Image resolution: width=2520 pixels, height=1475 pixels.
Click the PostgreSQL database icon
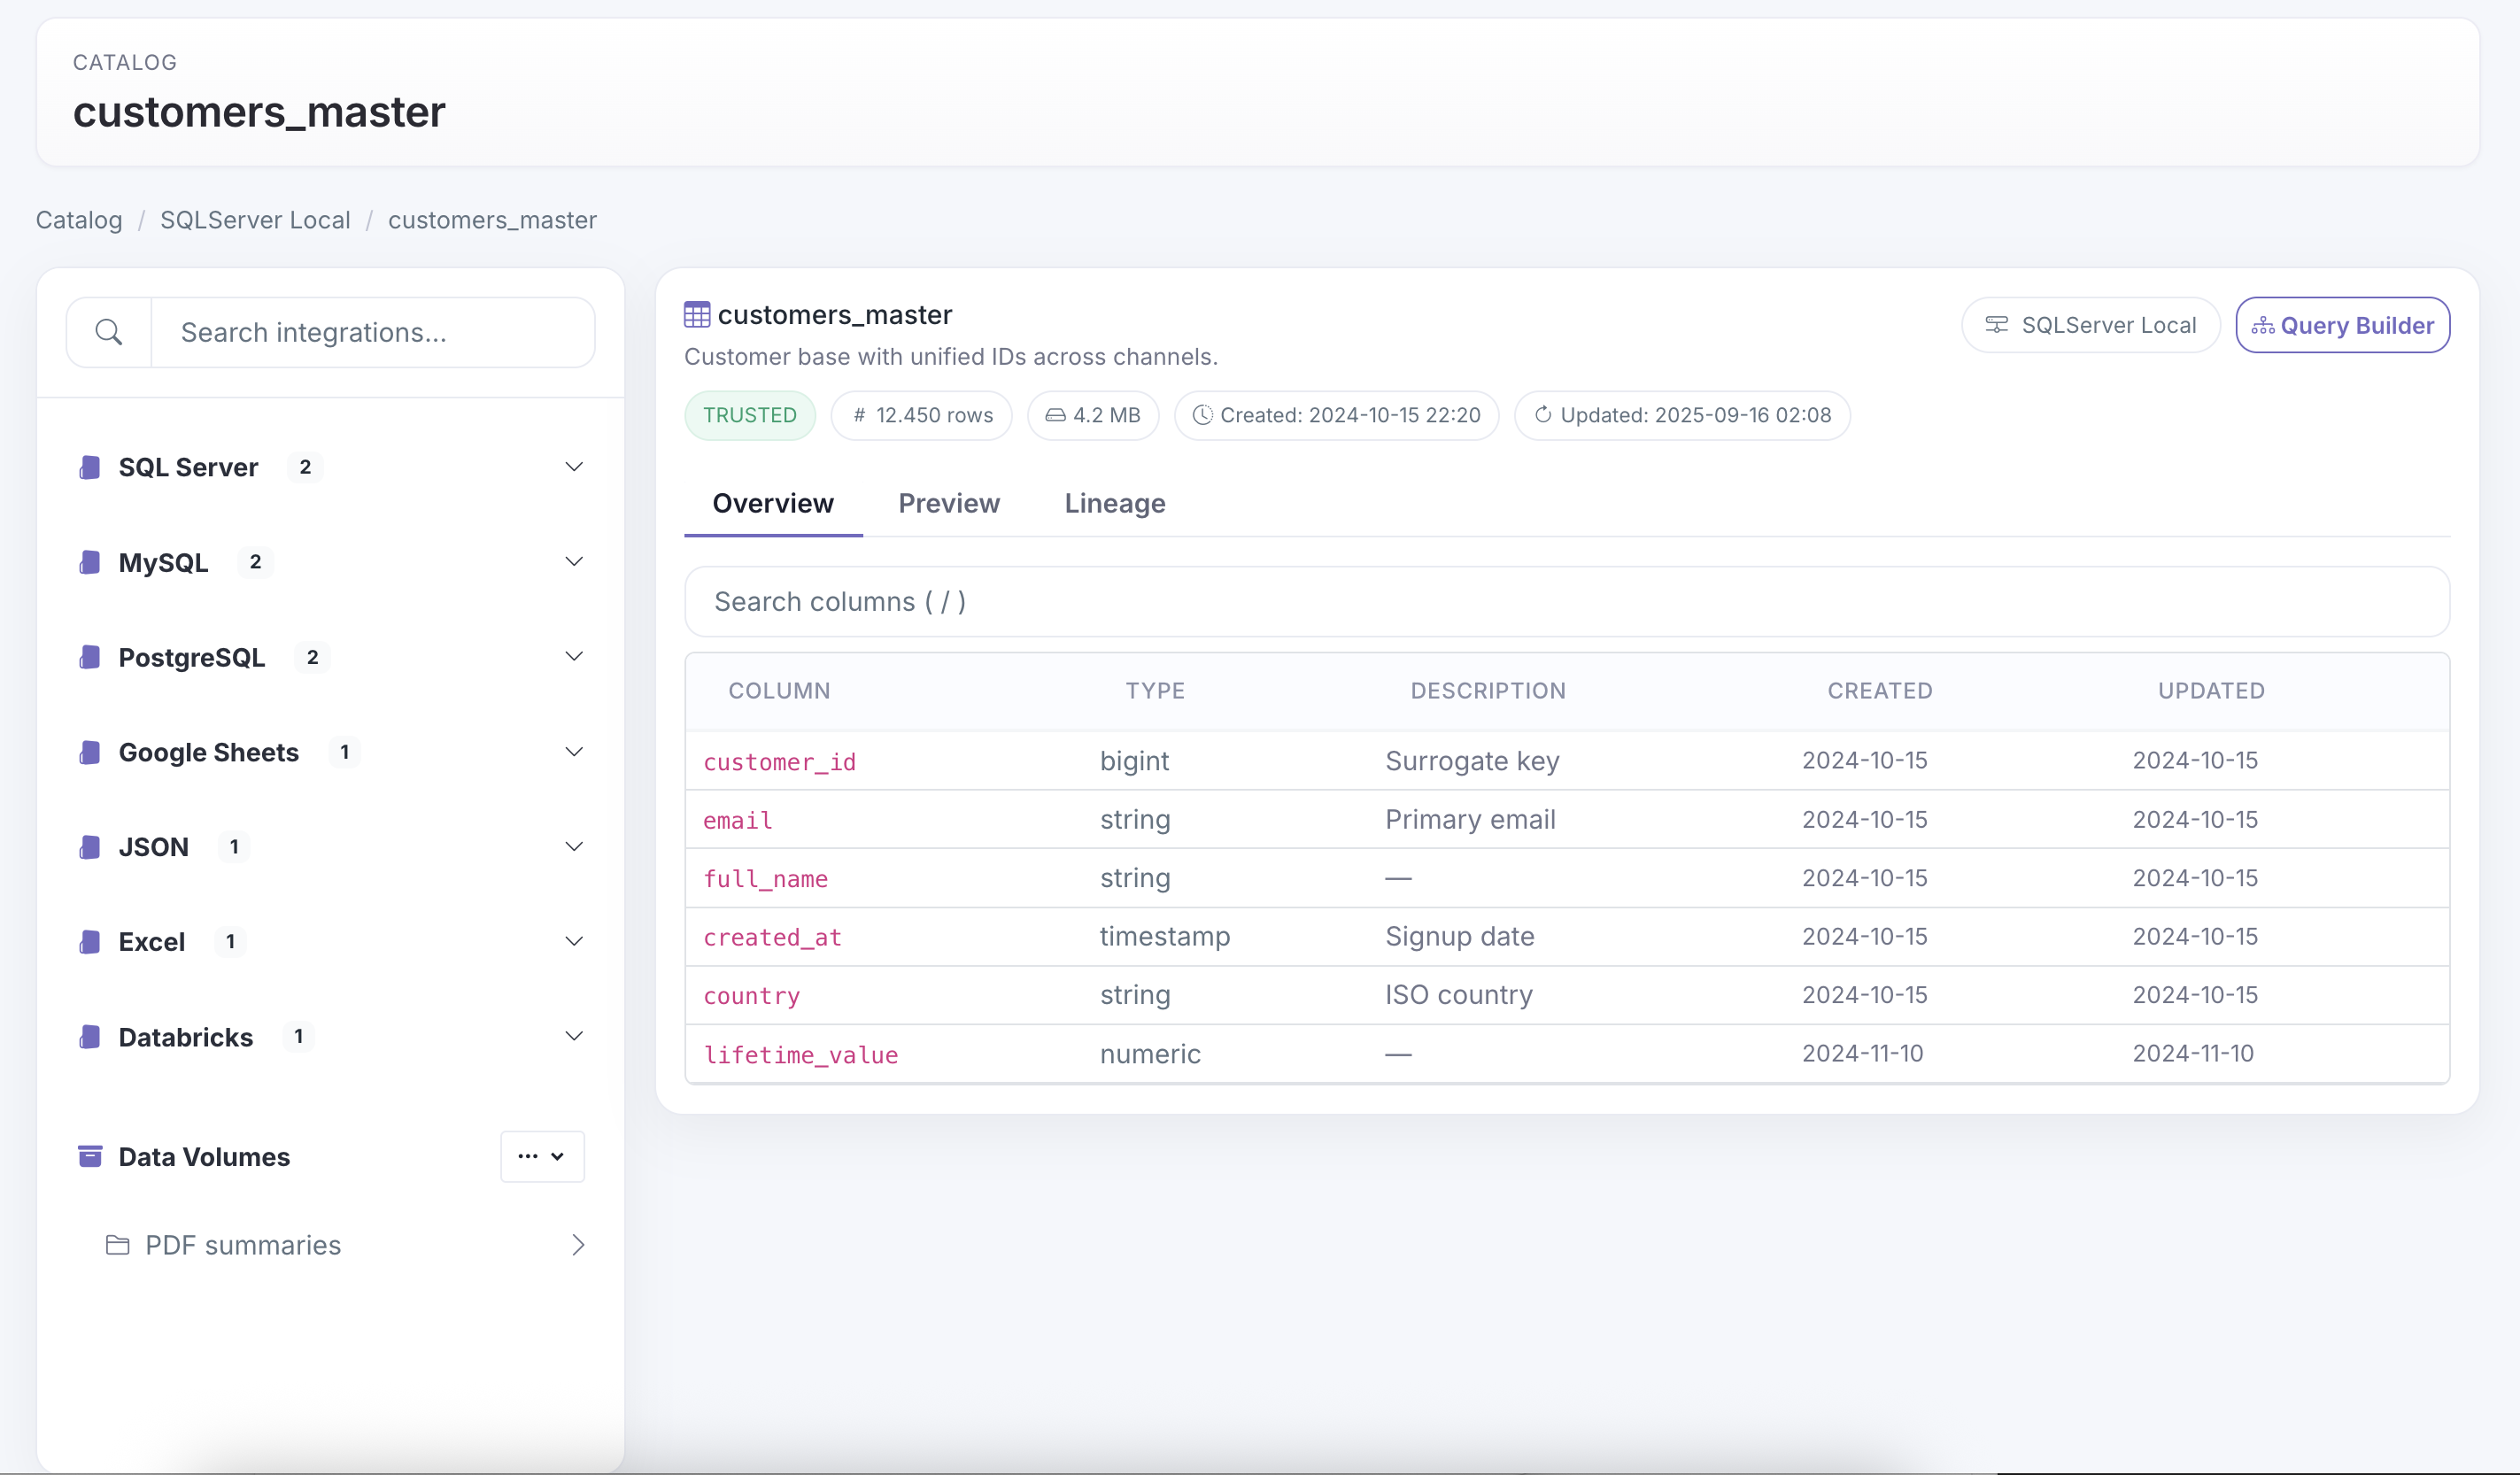point(90,657)
